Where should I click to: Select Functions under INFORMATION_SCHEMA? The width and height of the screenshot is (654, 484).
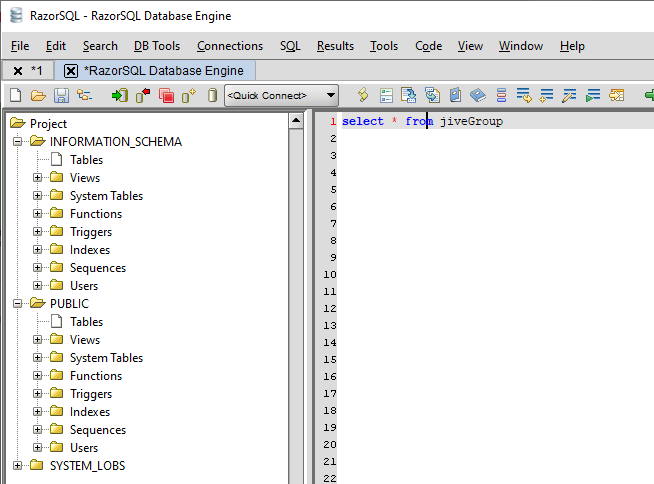pyautogui.click(x=96, y=214)
